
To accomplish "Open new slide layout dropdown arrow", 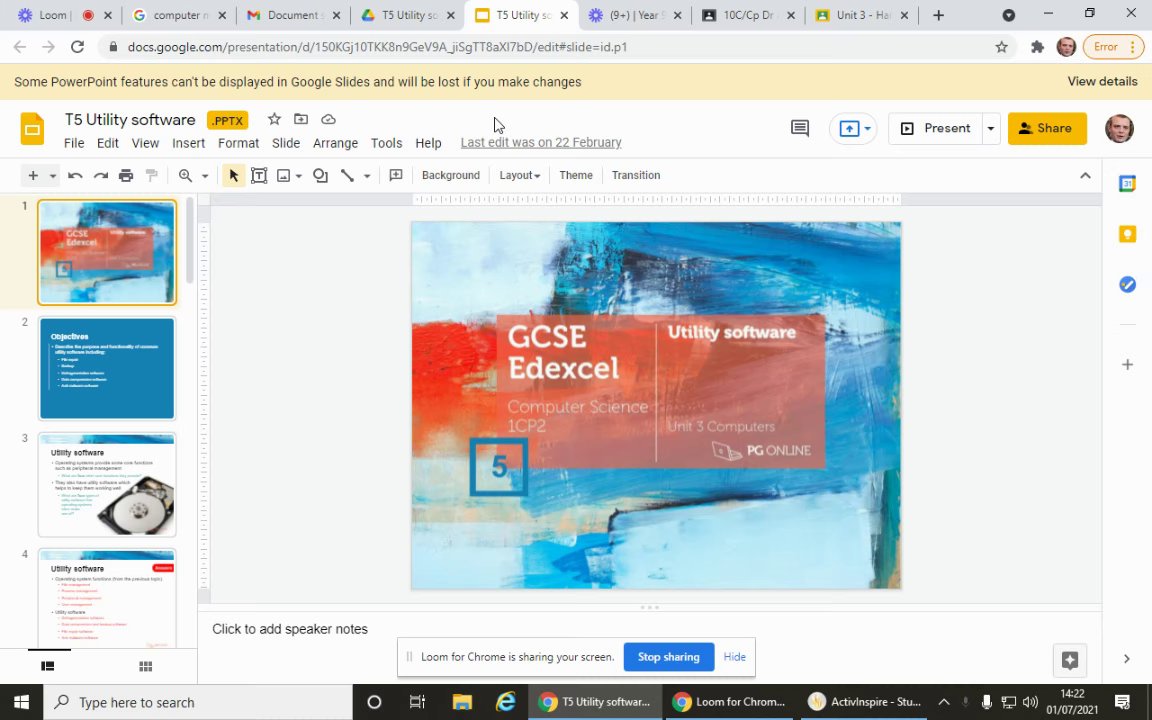I will point(53,176).
